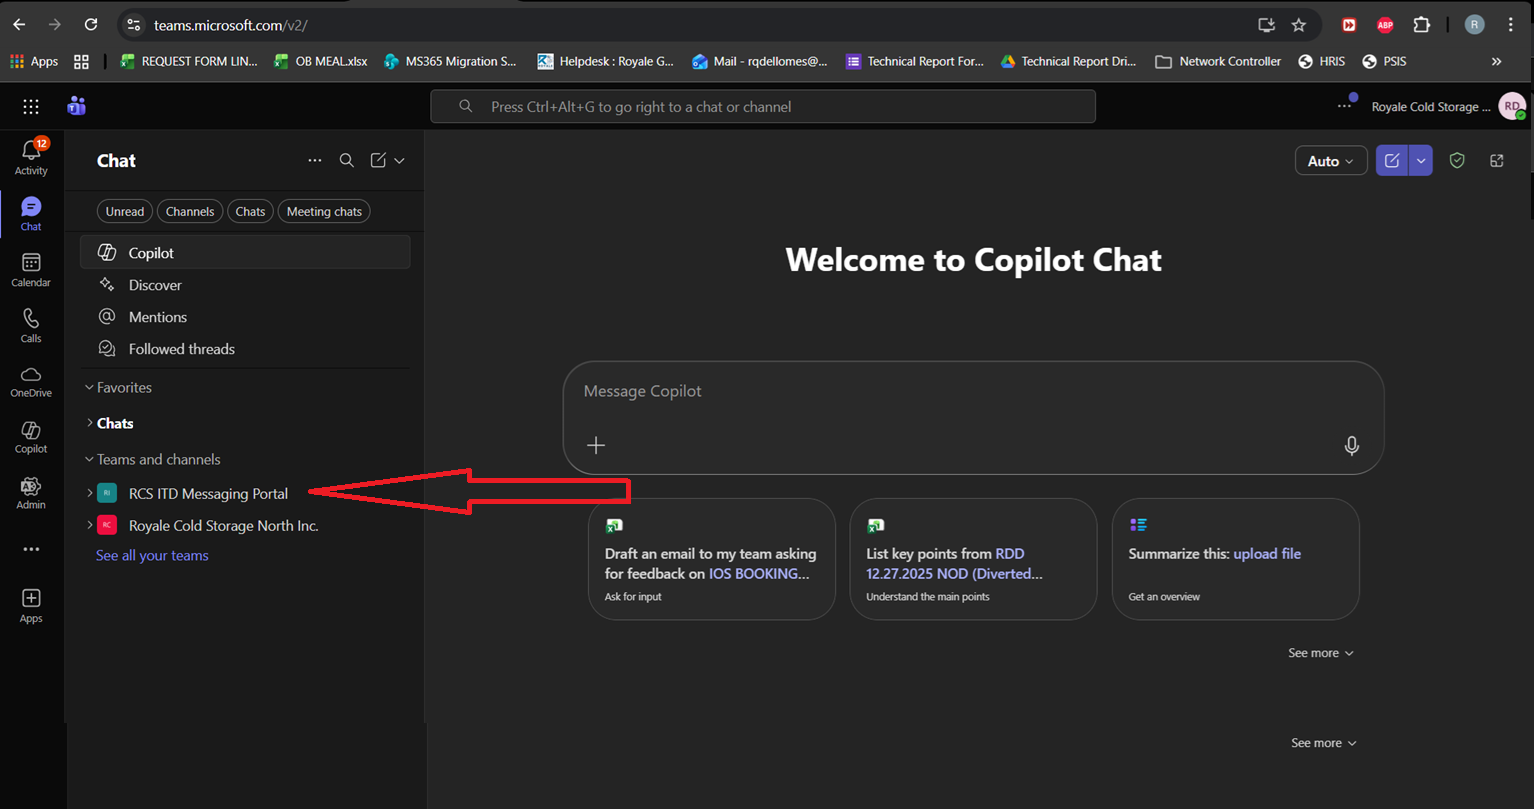The height and width of the screenshot is (809, 1534).
Task: Open the Calls icon
Action: point(31,325)
